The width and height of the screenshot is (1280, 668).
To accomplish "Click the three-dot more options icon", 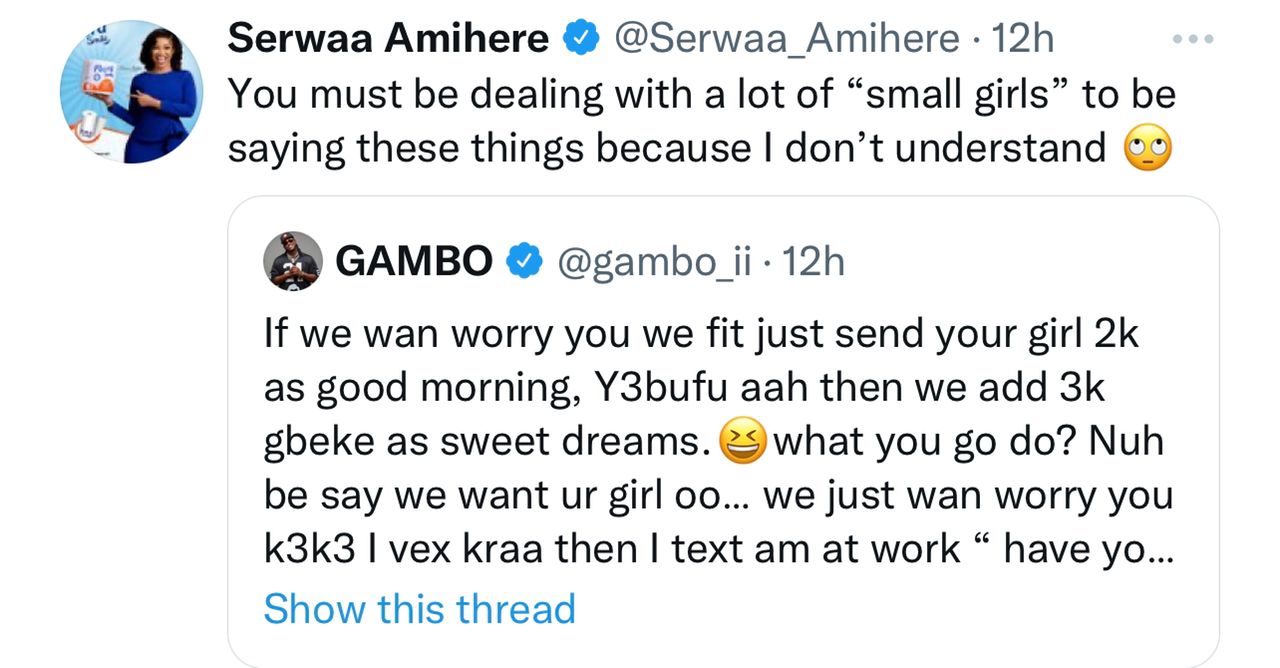I will click(1191, 40).
